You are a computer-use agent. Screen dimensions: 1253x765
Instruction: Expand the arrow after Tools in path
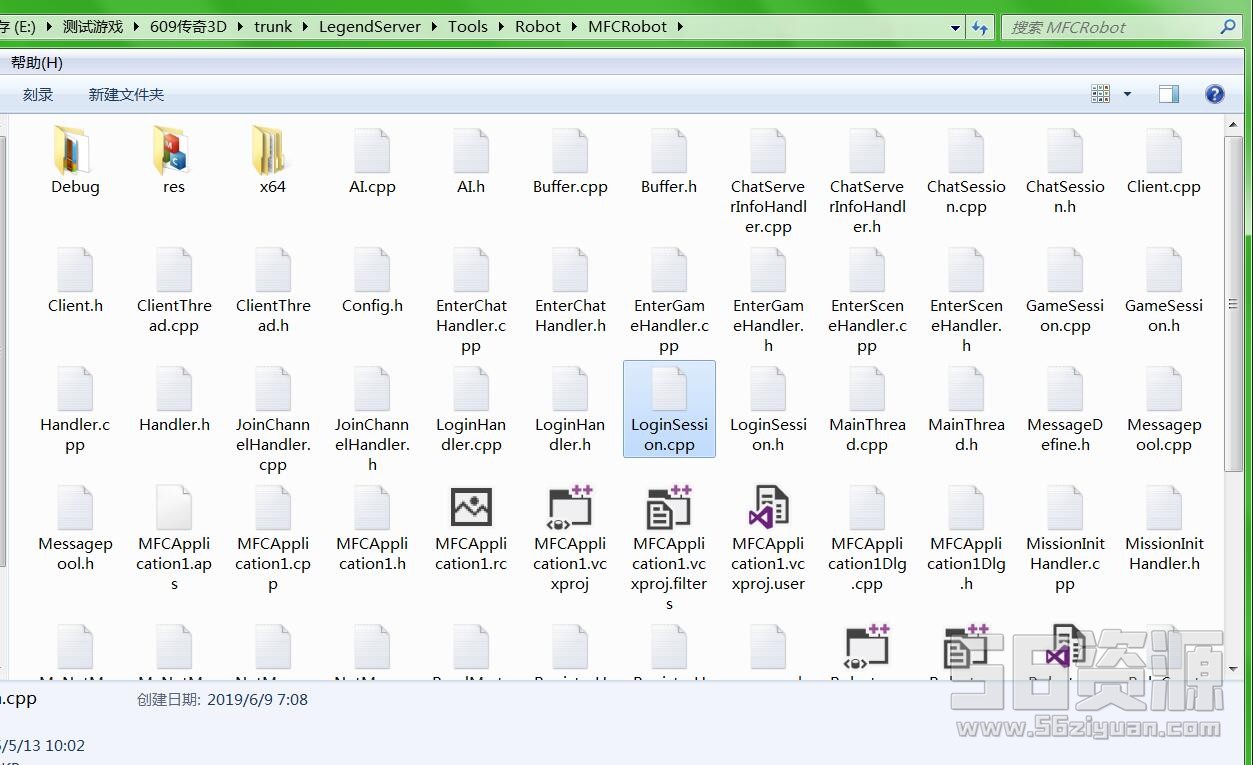(x=502, y=27)
